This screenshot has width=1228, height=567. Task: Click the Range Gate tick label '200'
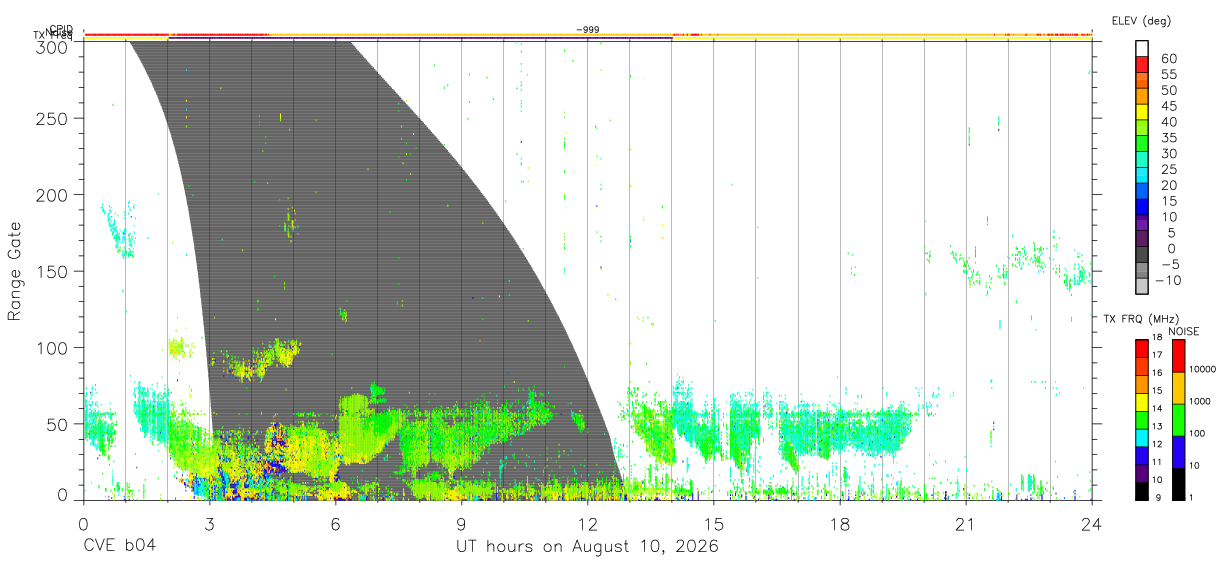click(x=52, y=195)
